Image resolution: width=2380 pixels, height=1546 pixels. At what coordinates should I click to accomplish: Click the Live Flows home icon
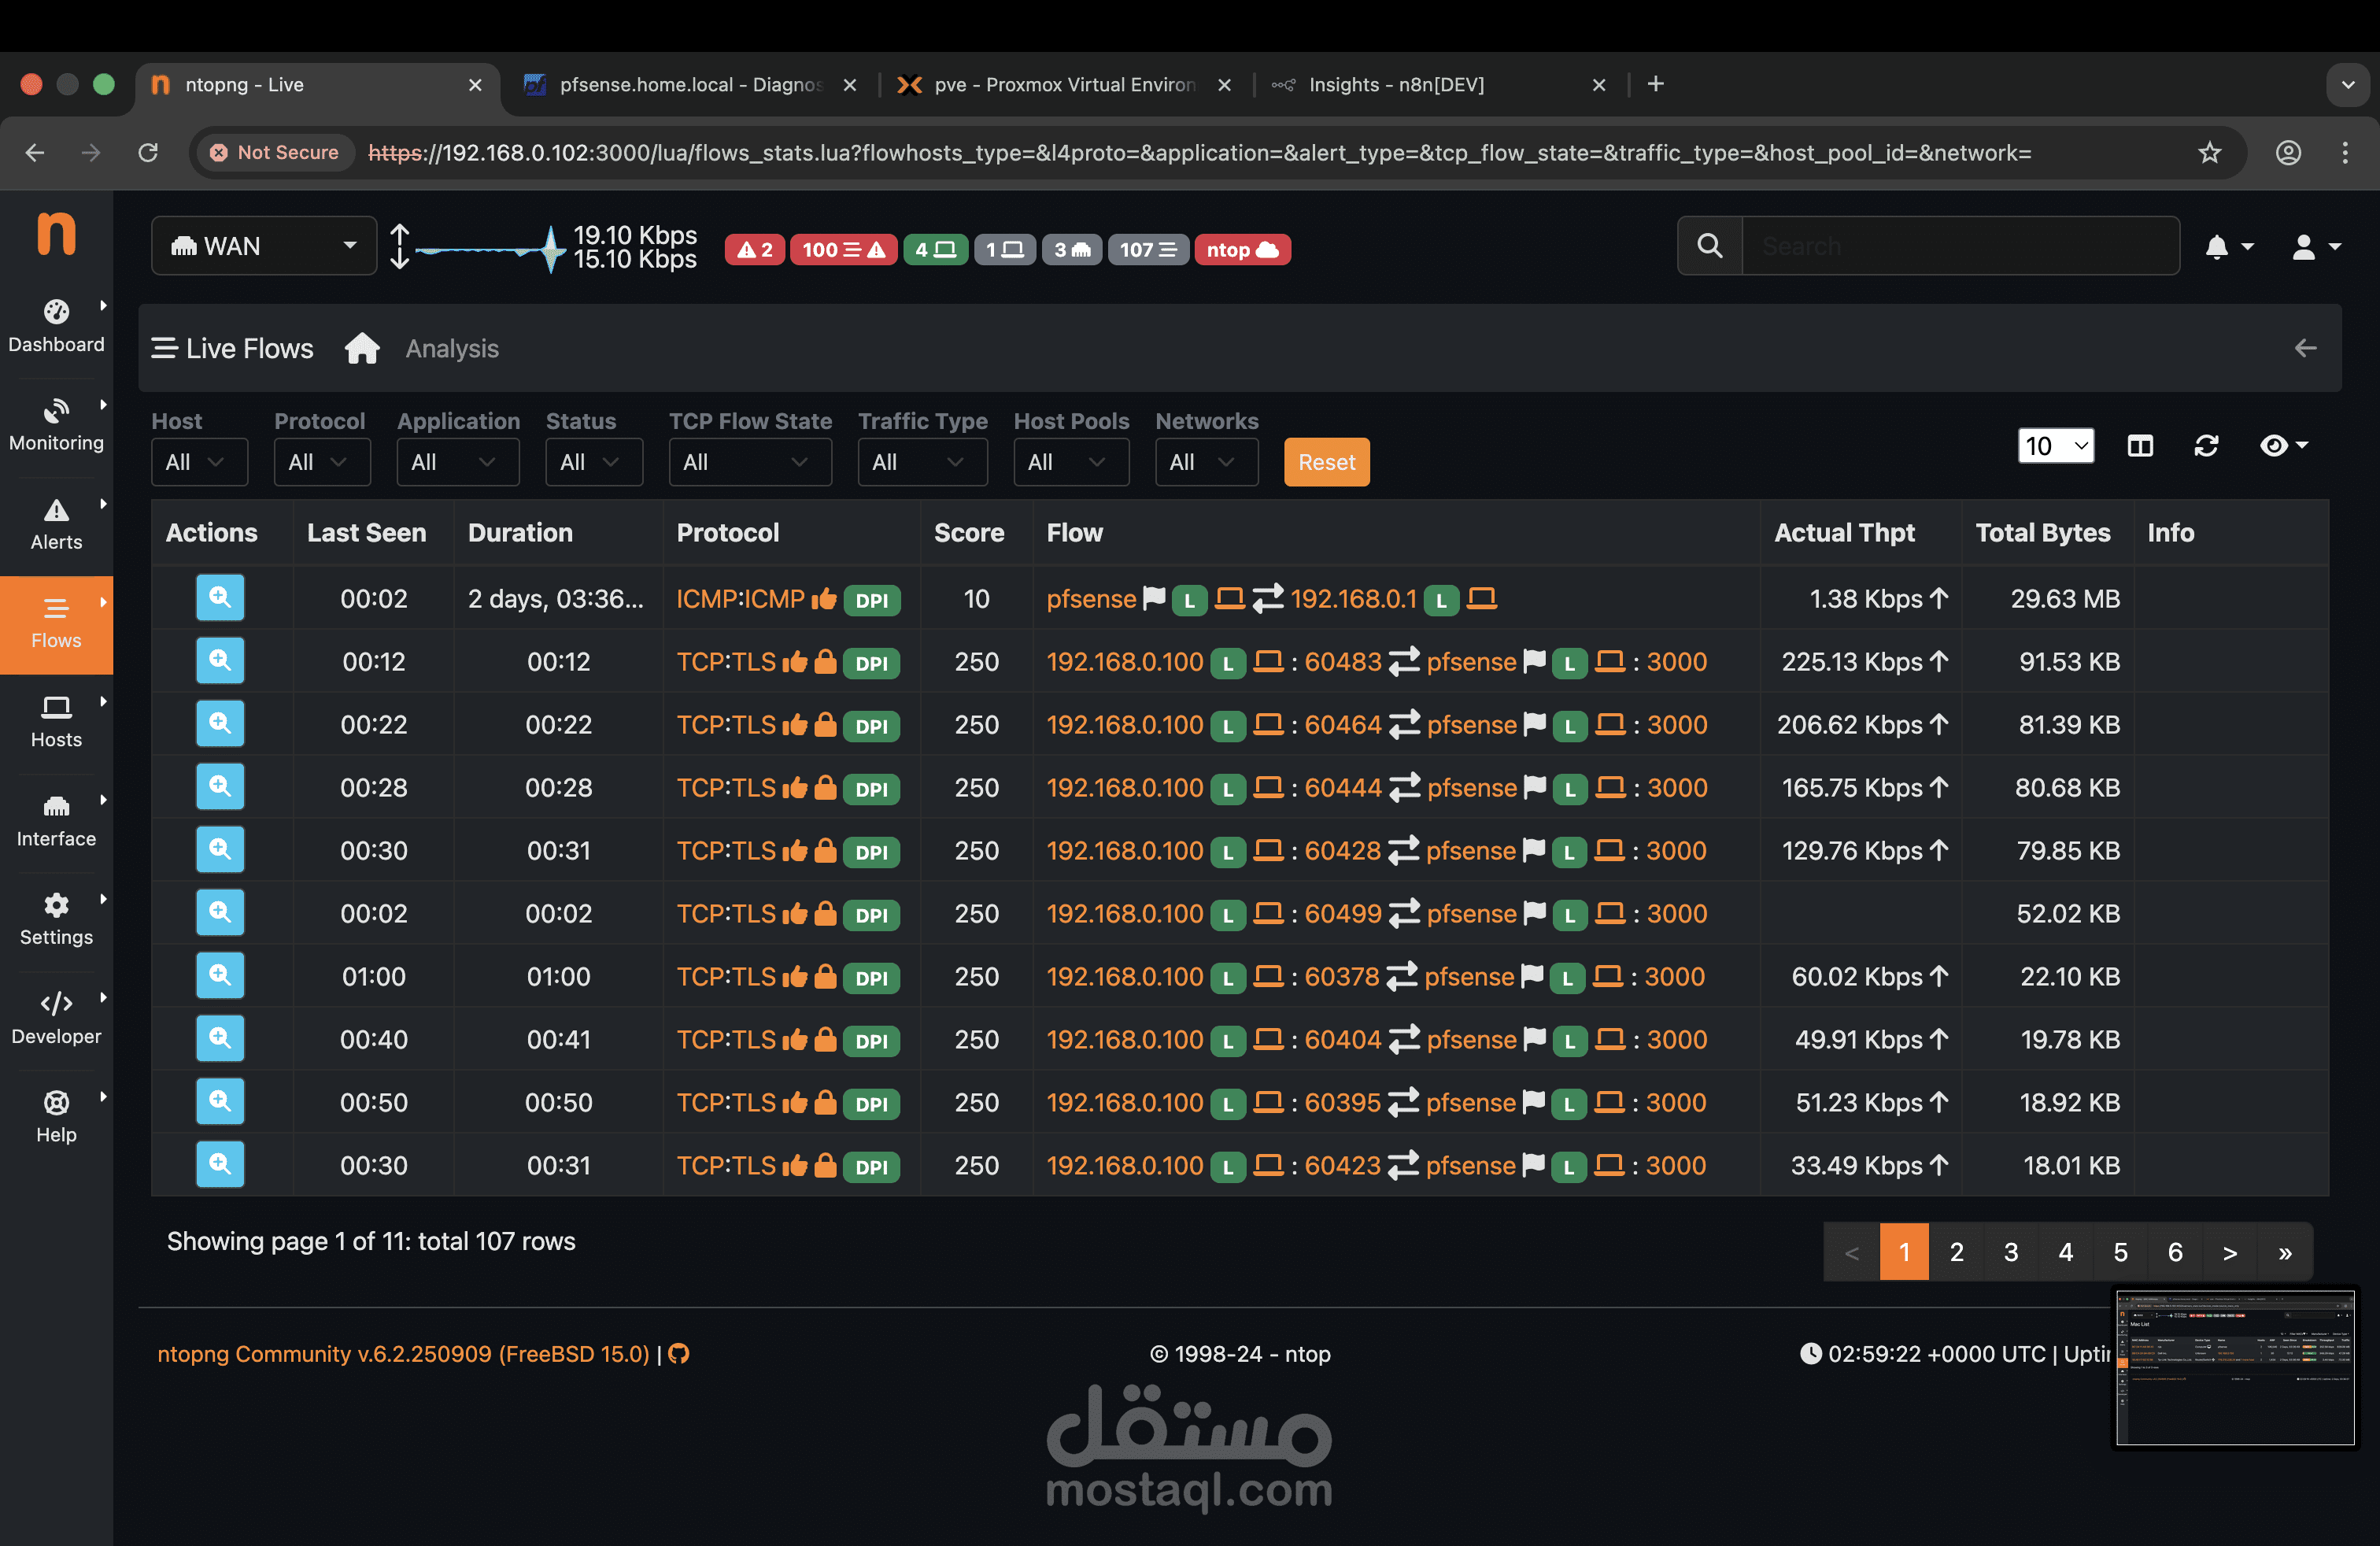362,349
